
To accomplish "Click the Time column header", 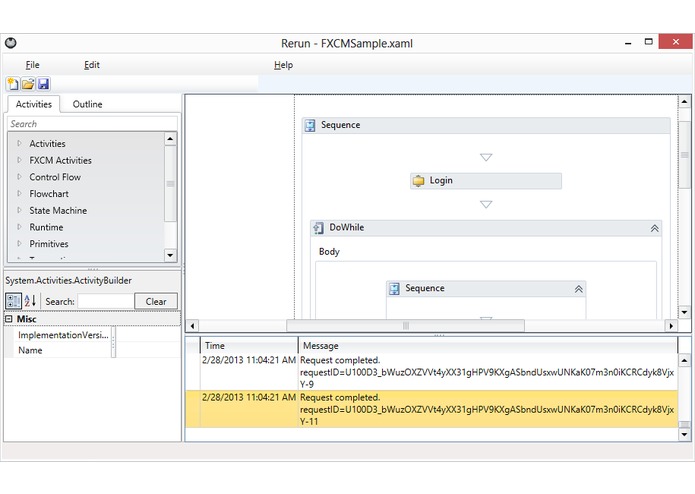I will 249,346.
